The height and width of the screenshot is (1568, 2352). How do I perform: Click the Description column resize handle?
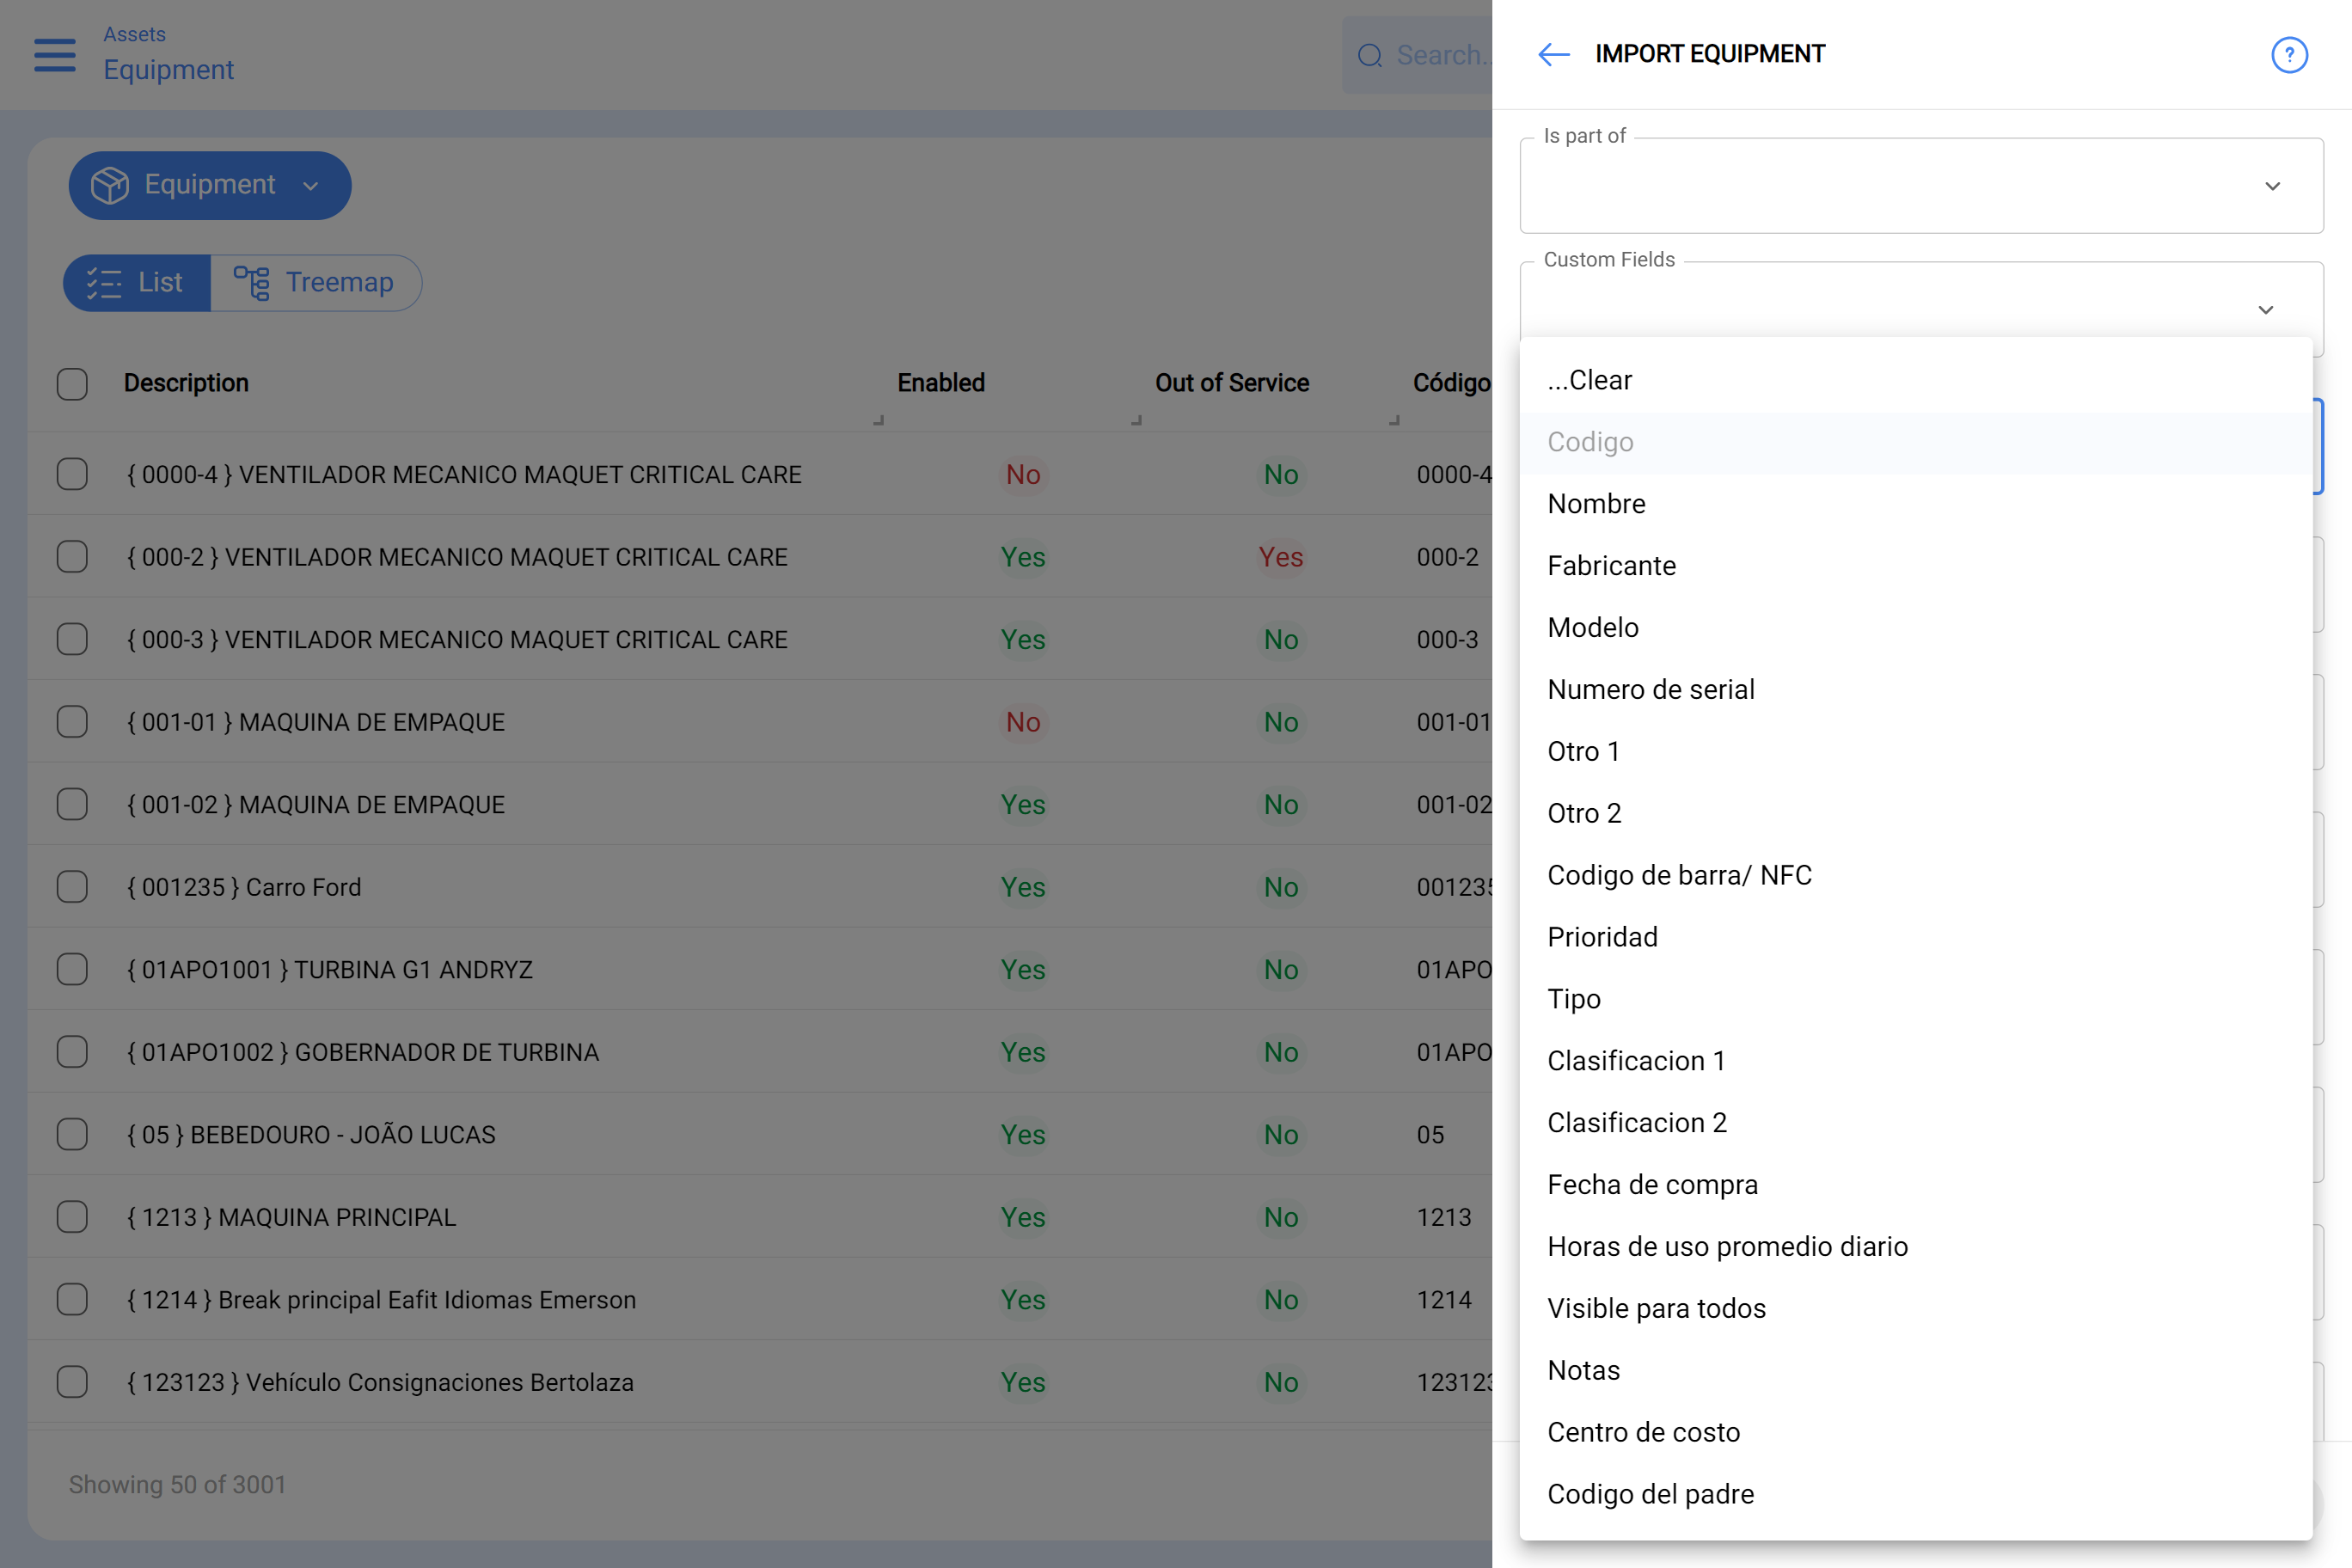878,420
